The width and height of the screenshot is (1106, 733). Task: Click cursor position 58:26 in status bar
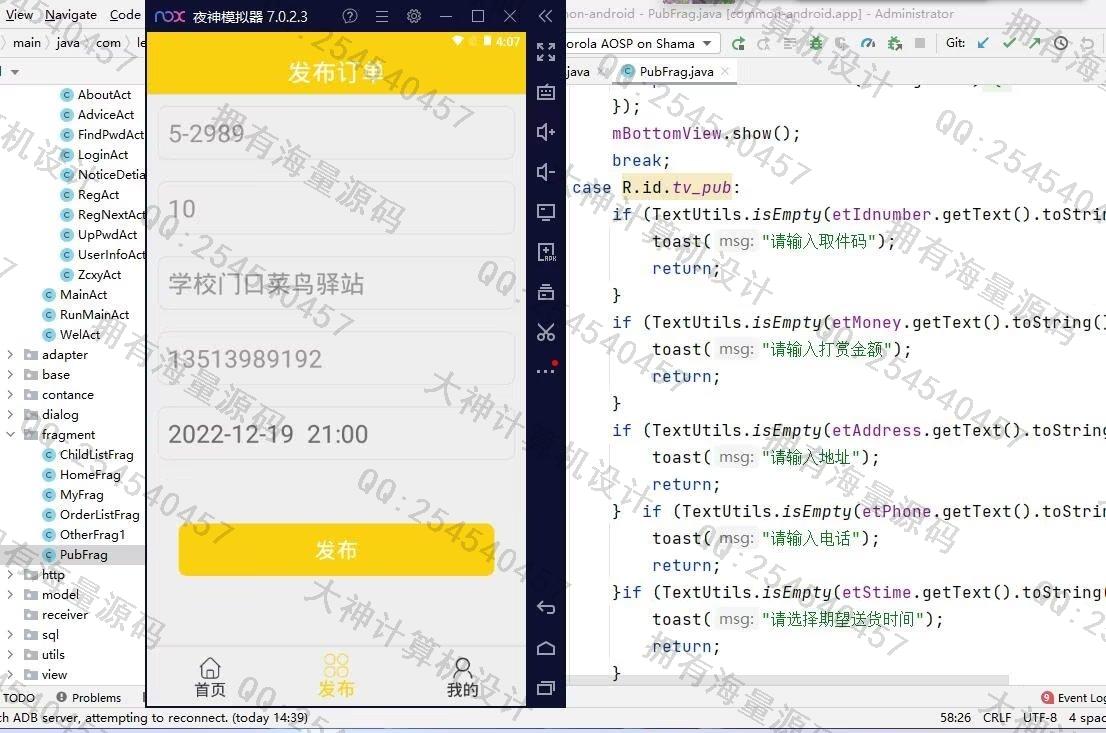tap(955, 717)
